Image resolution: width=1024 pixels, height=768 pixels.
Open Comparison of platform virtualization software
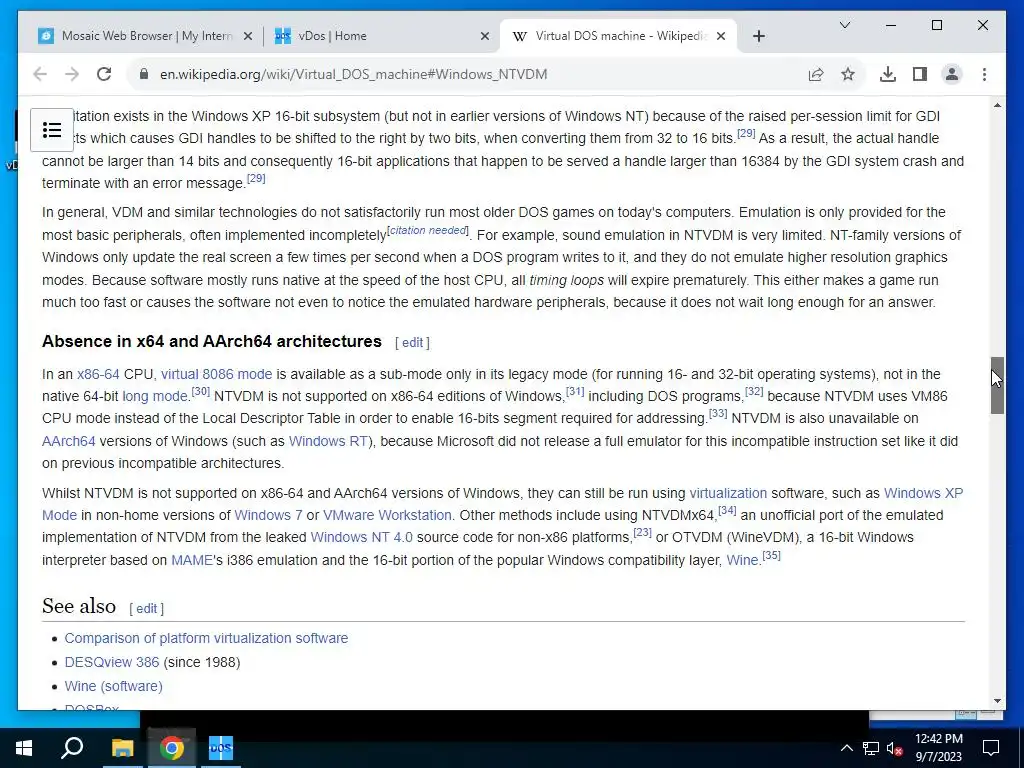pos(206,638)
